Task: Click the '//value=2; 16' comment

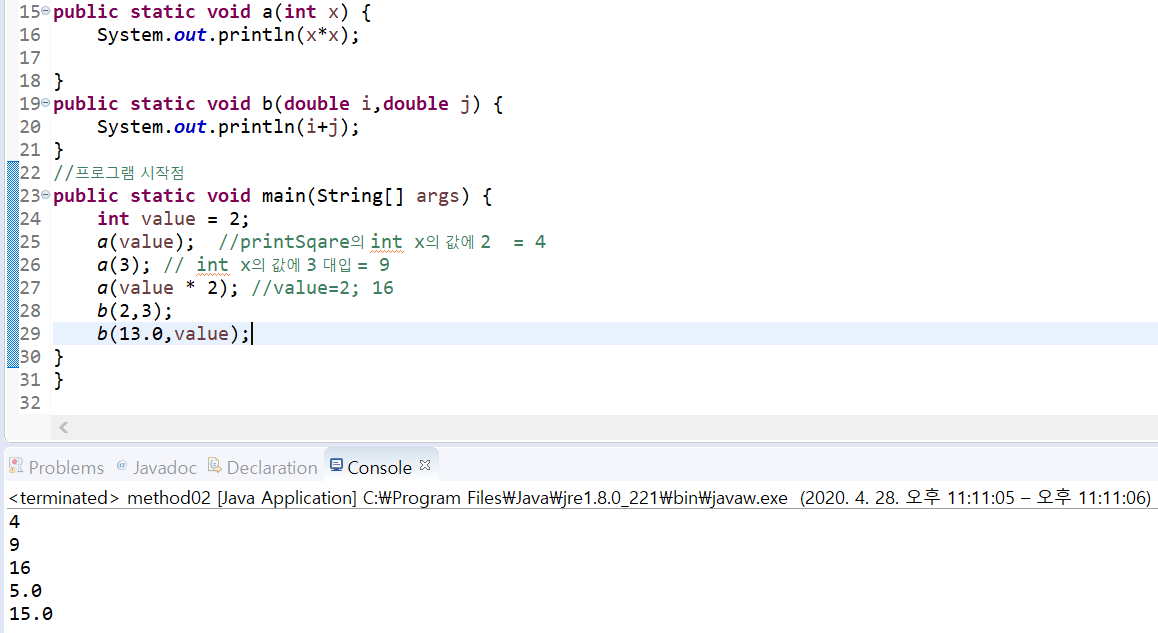Action: tap(322, 287)
